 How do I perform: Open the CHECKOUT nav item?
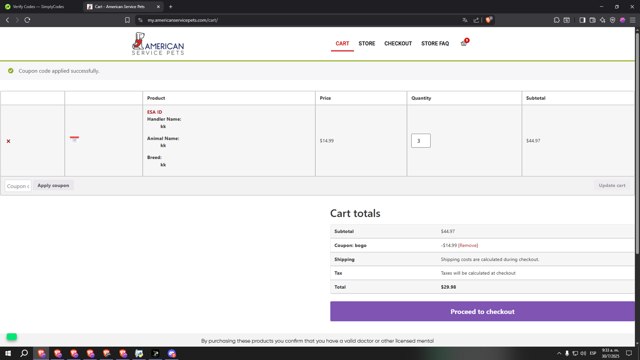pos(398,43)
